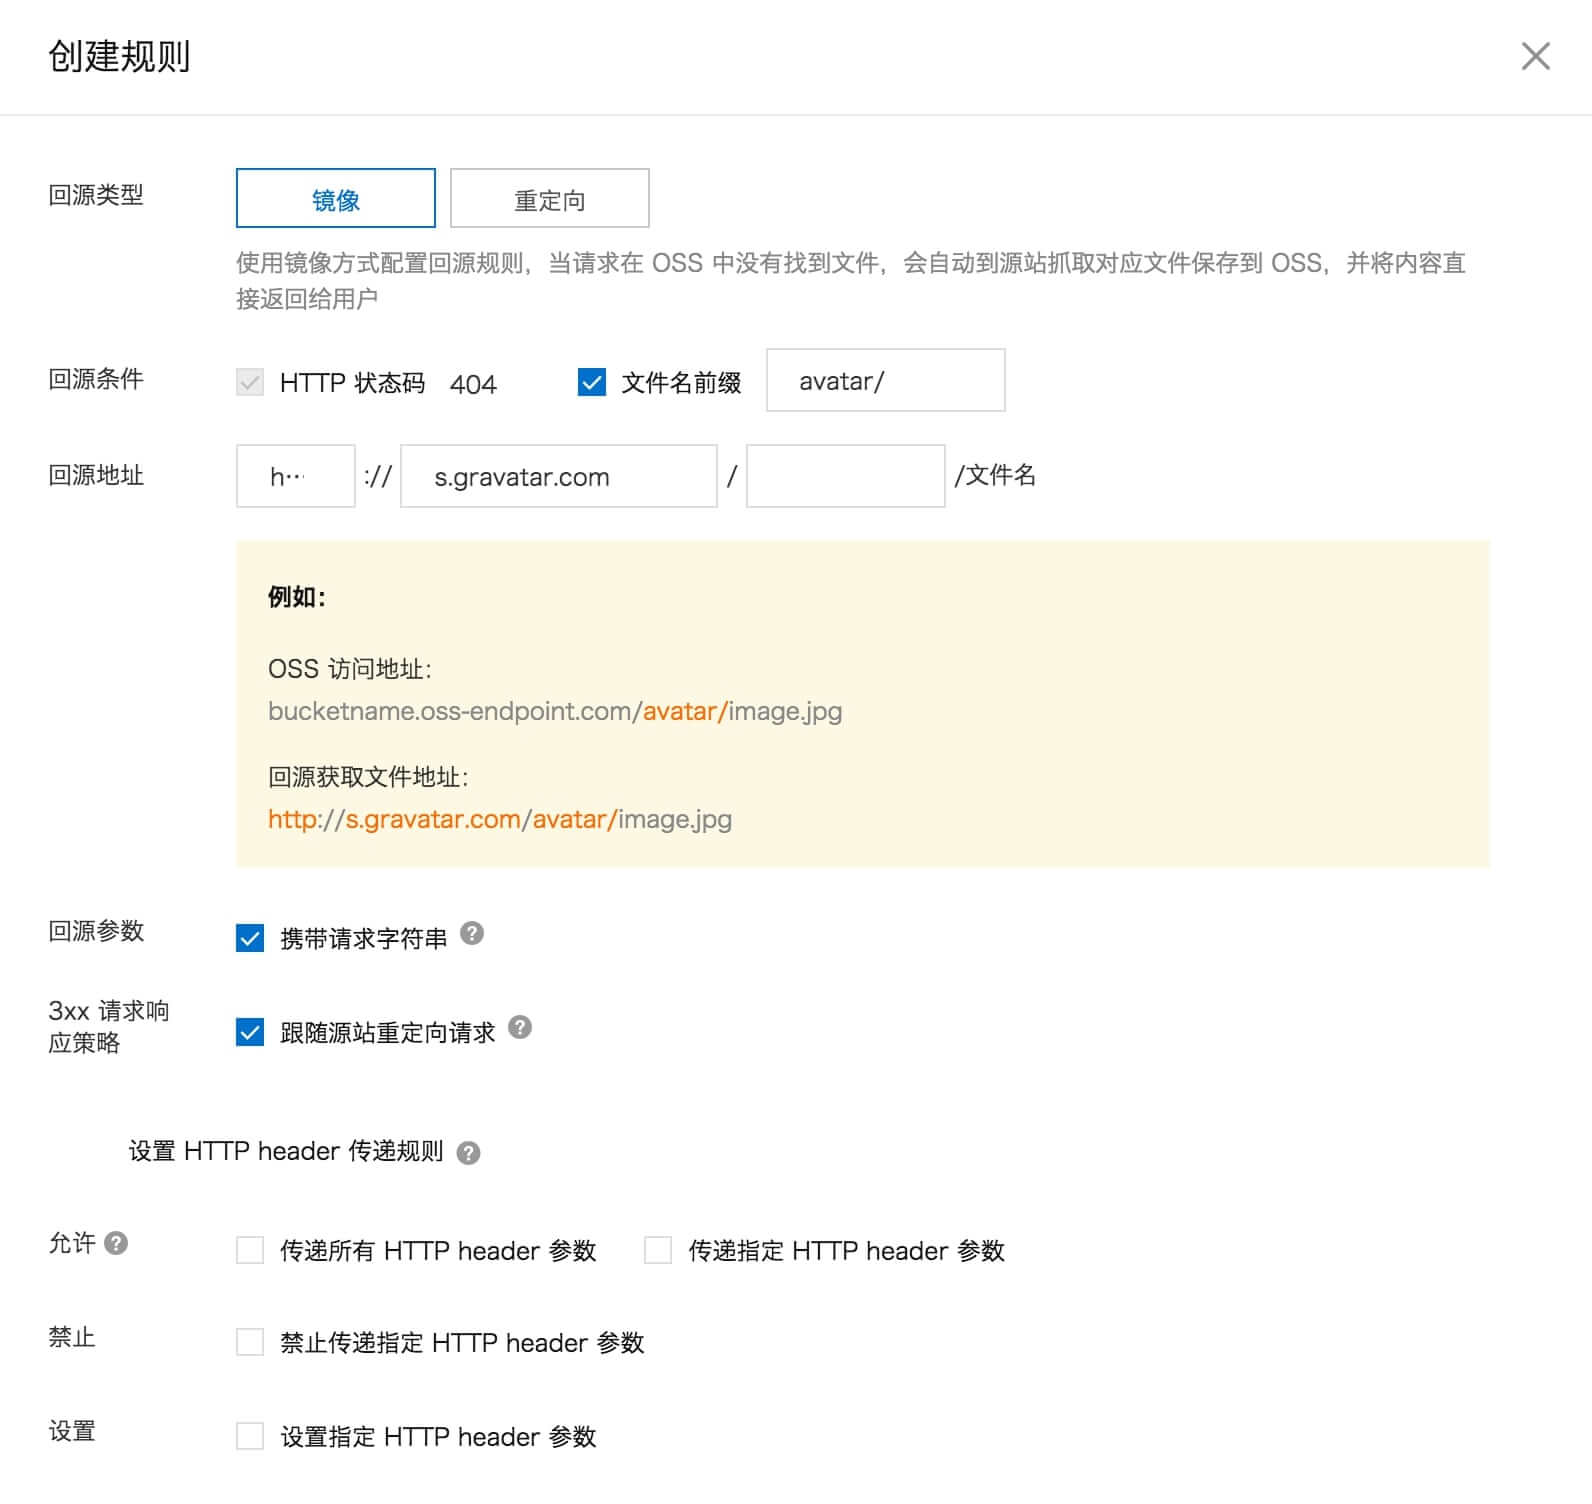Check 传递指定 HTTP header 参数

pyautogui.click(x=658, y=1250)
